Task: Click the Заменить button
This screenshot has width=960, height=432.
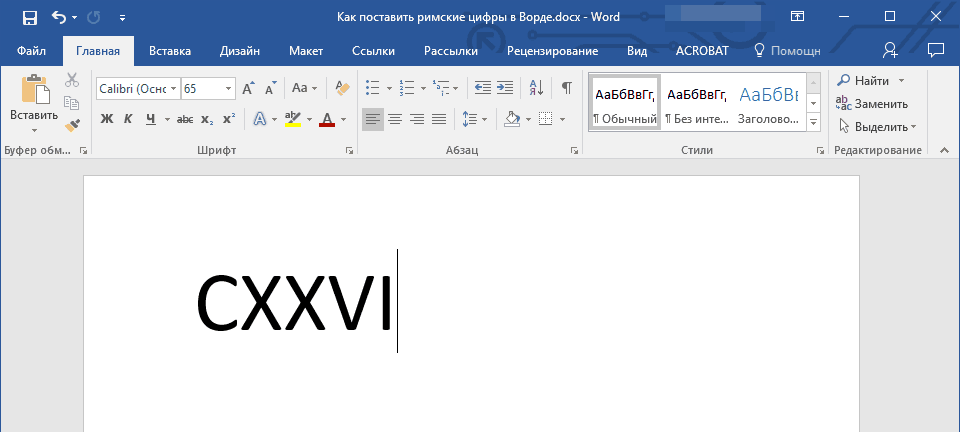Action: pyautogui.click(x=872, y=103)
